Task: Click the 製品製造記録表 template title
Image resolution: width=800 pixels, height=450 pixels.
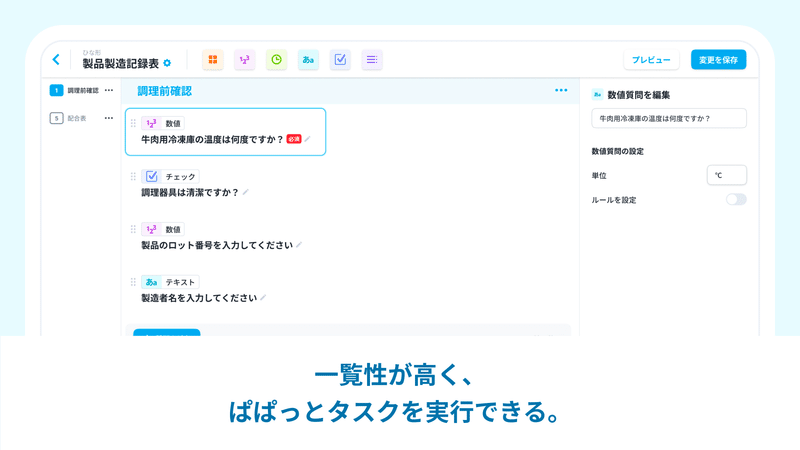Action: click(121, 64)
